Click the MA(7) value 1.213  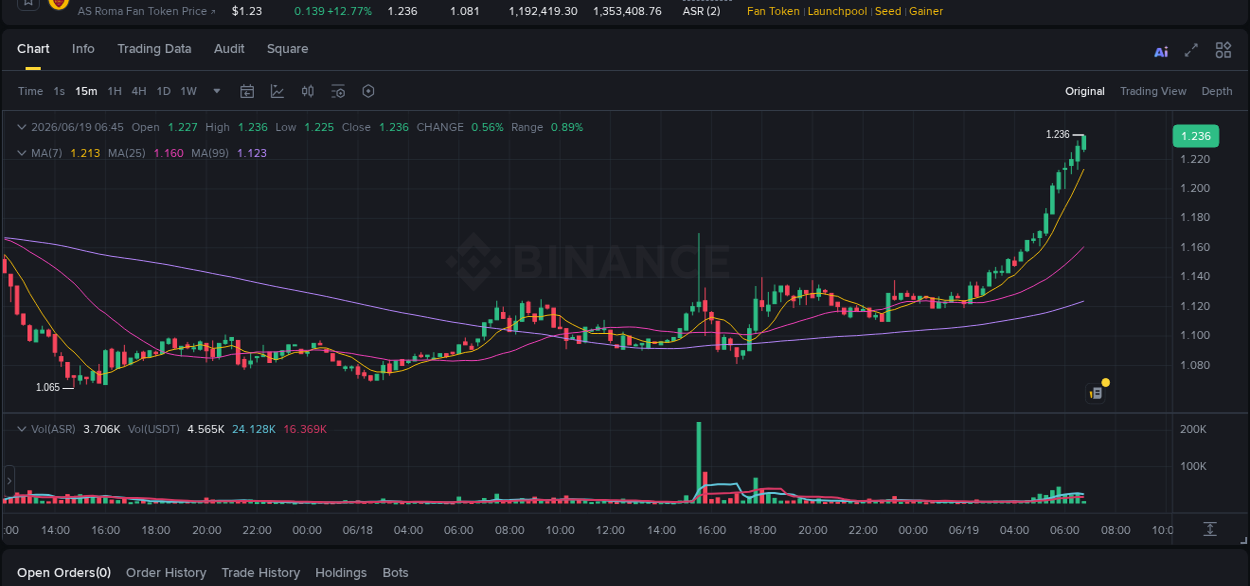tap(85, 153)
